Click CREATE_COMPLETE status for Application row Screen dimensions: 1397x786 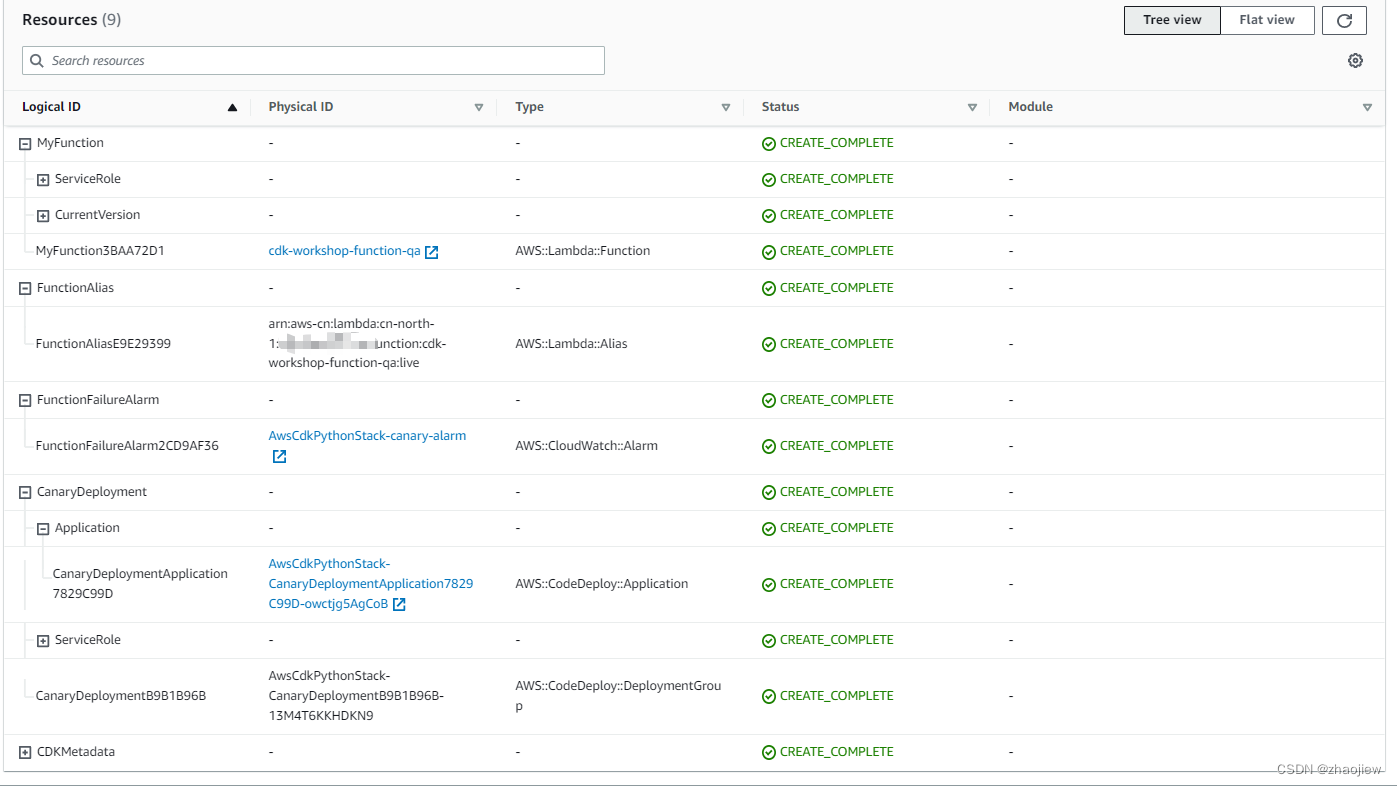click(x=836, y=528)
